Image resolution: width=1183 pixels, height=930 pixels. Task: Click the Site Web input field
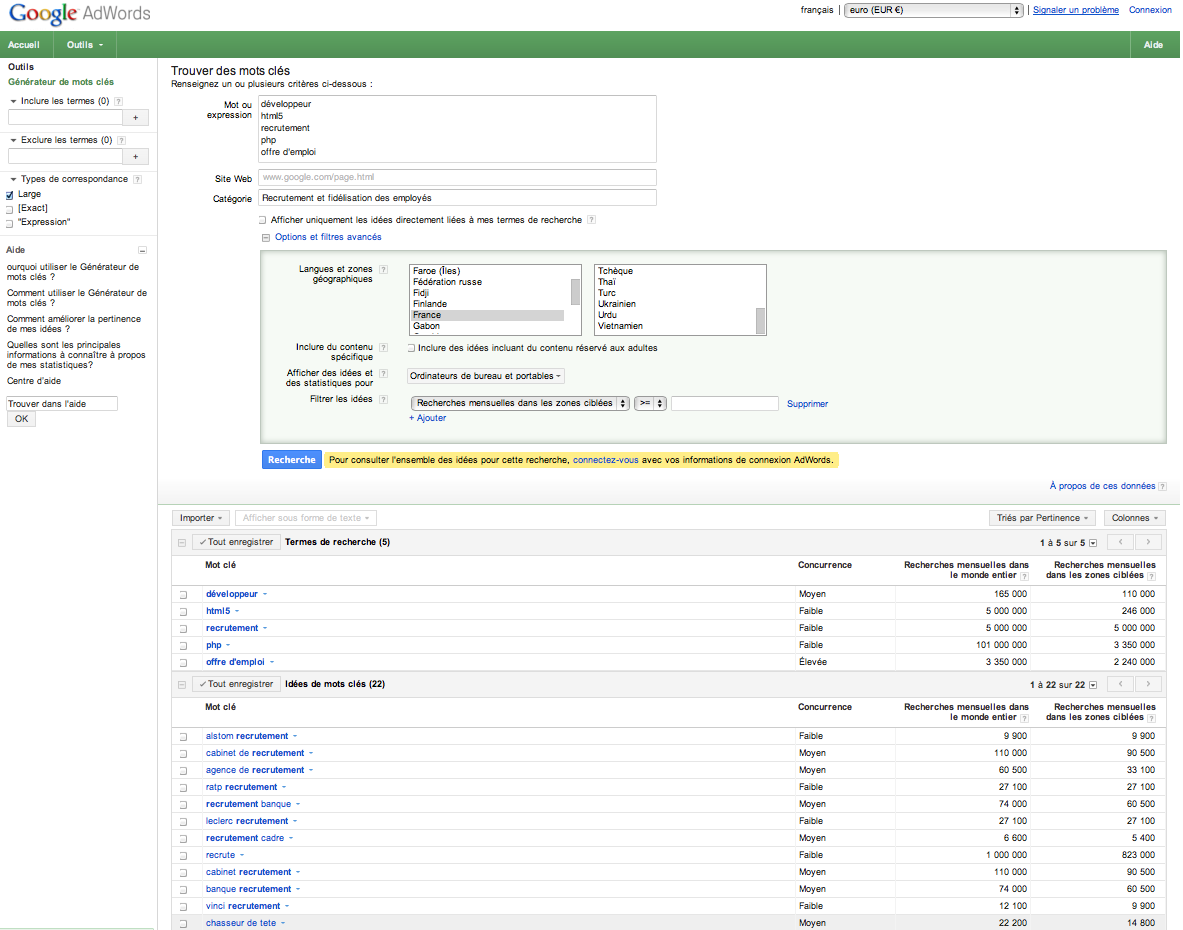pos(457,177)
